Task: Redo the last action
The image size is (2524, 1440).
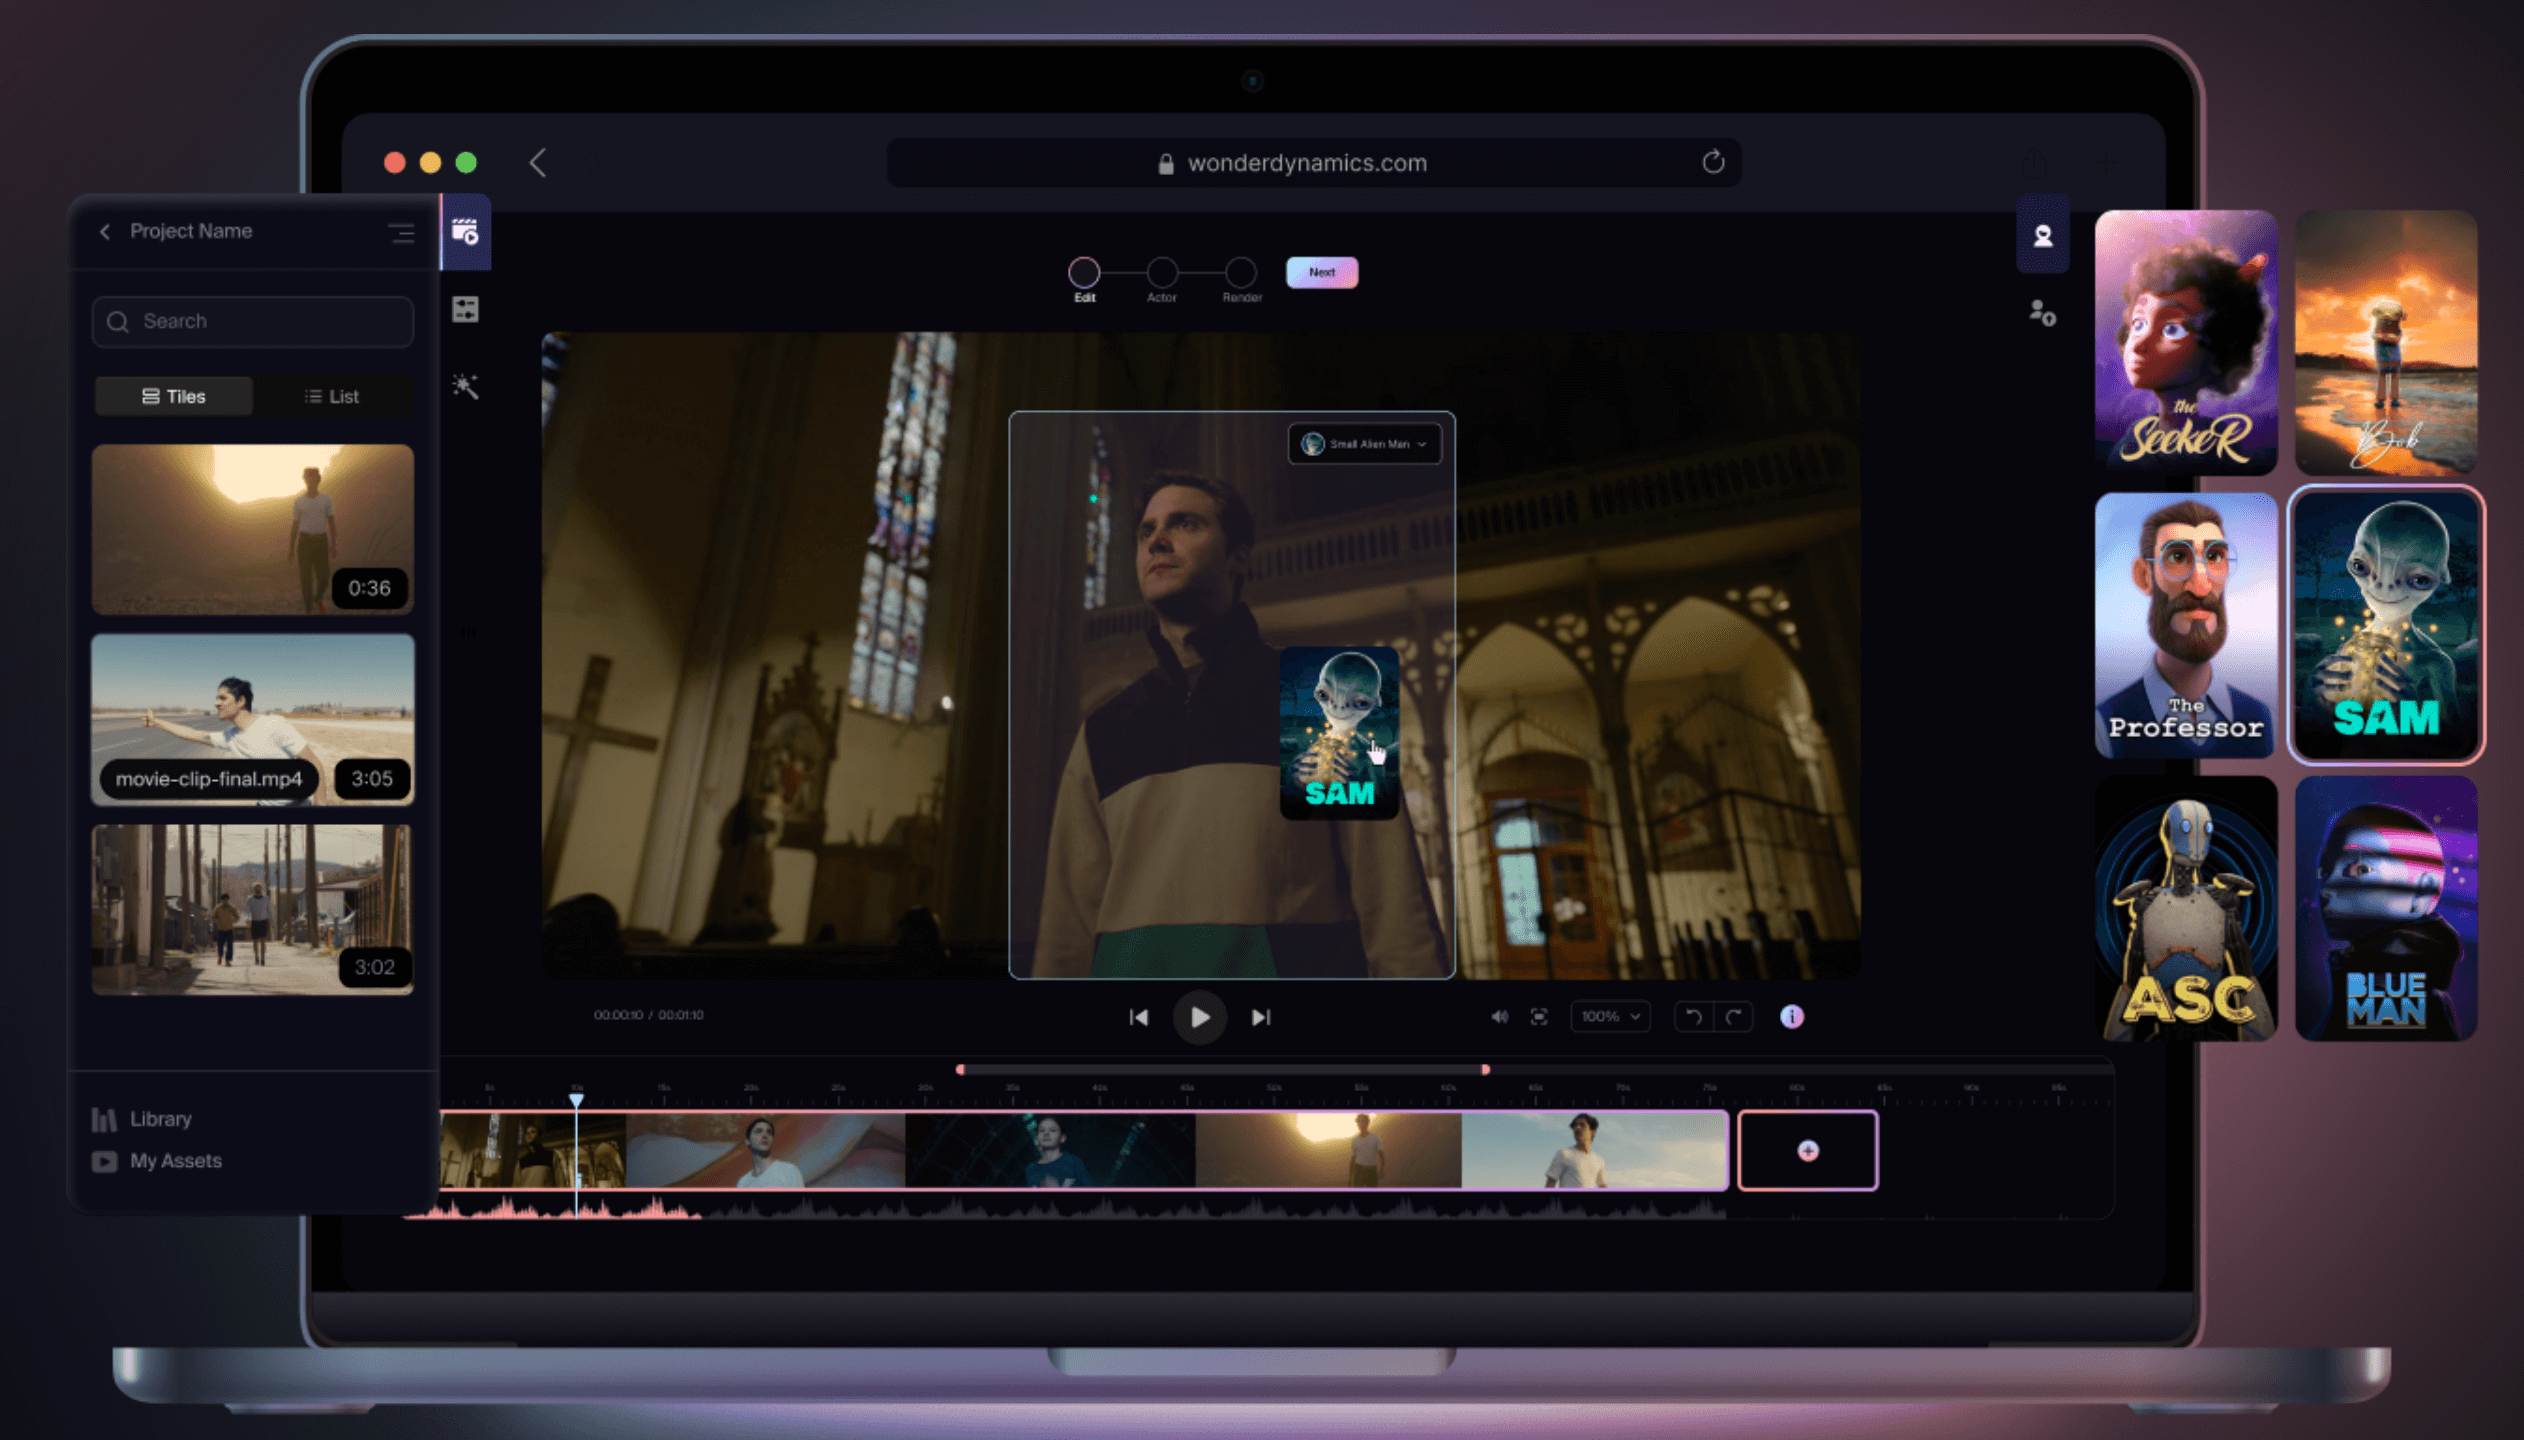Action: pos(1733,1017)
